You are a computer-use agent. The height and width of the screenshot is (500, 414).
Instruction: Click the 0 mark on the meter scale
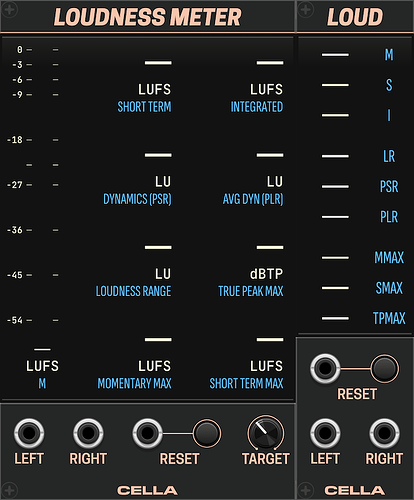(x=20, y=50)
